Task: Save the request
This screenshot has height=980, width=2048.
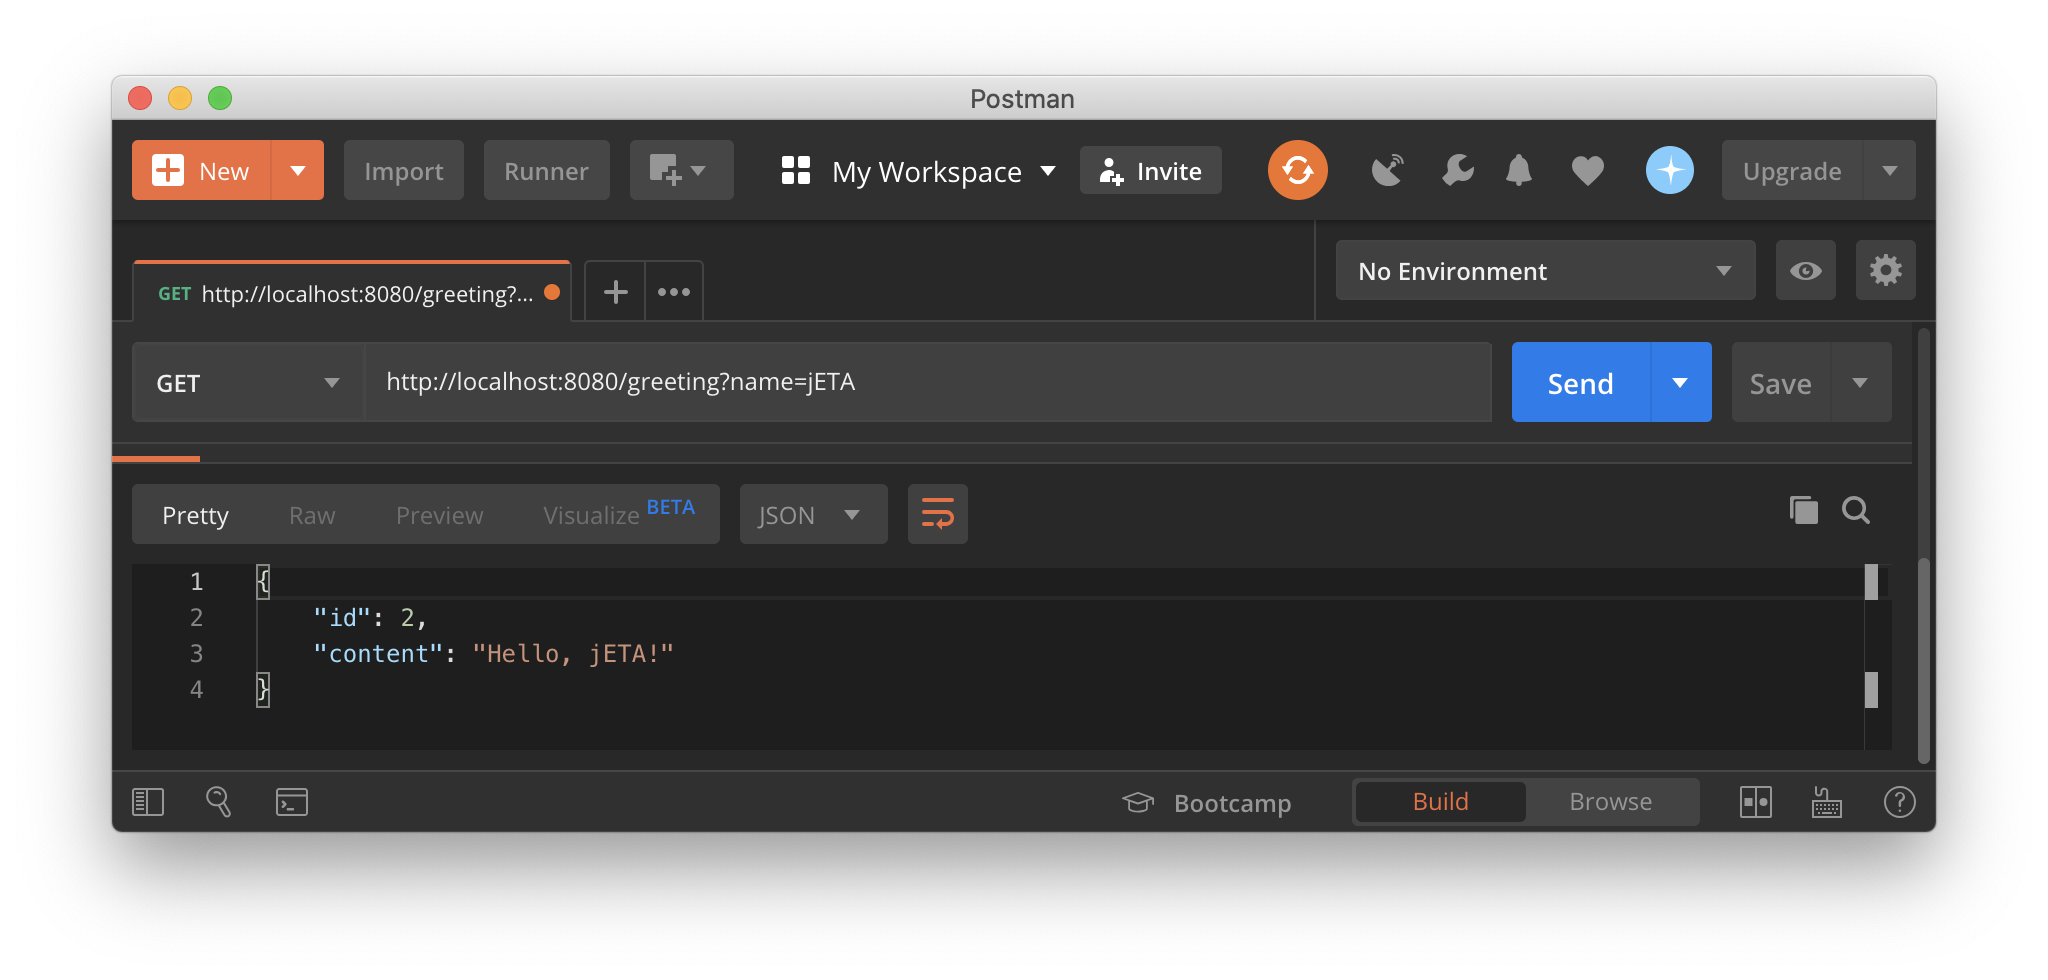Action: [x=1780, y=382]
